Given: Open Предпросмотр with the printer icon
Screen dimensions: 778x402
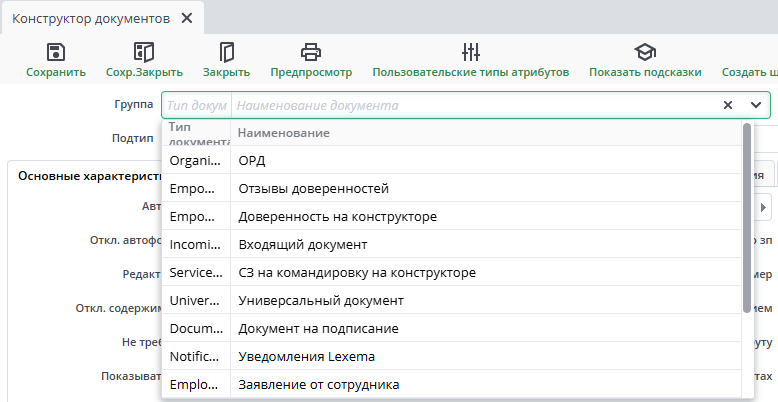Looking at the screenshot, I should point(311,53).
